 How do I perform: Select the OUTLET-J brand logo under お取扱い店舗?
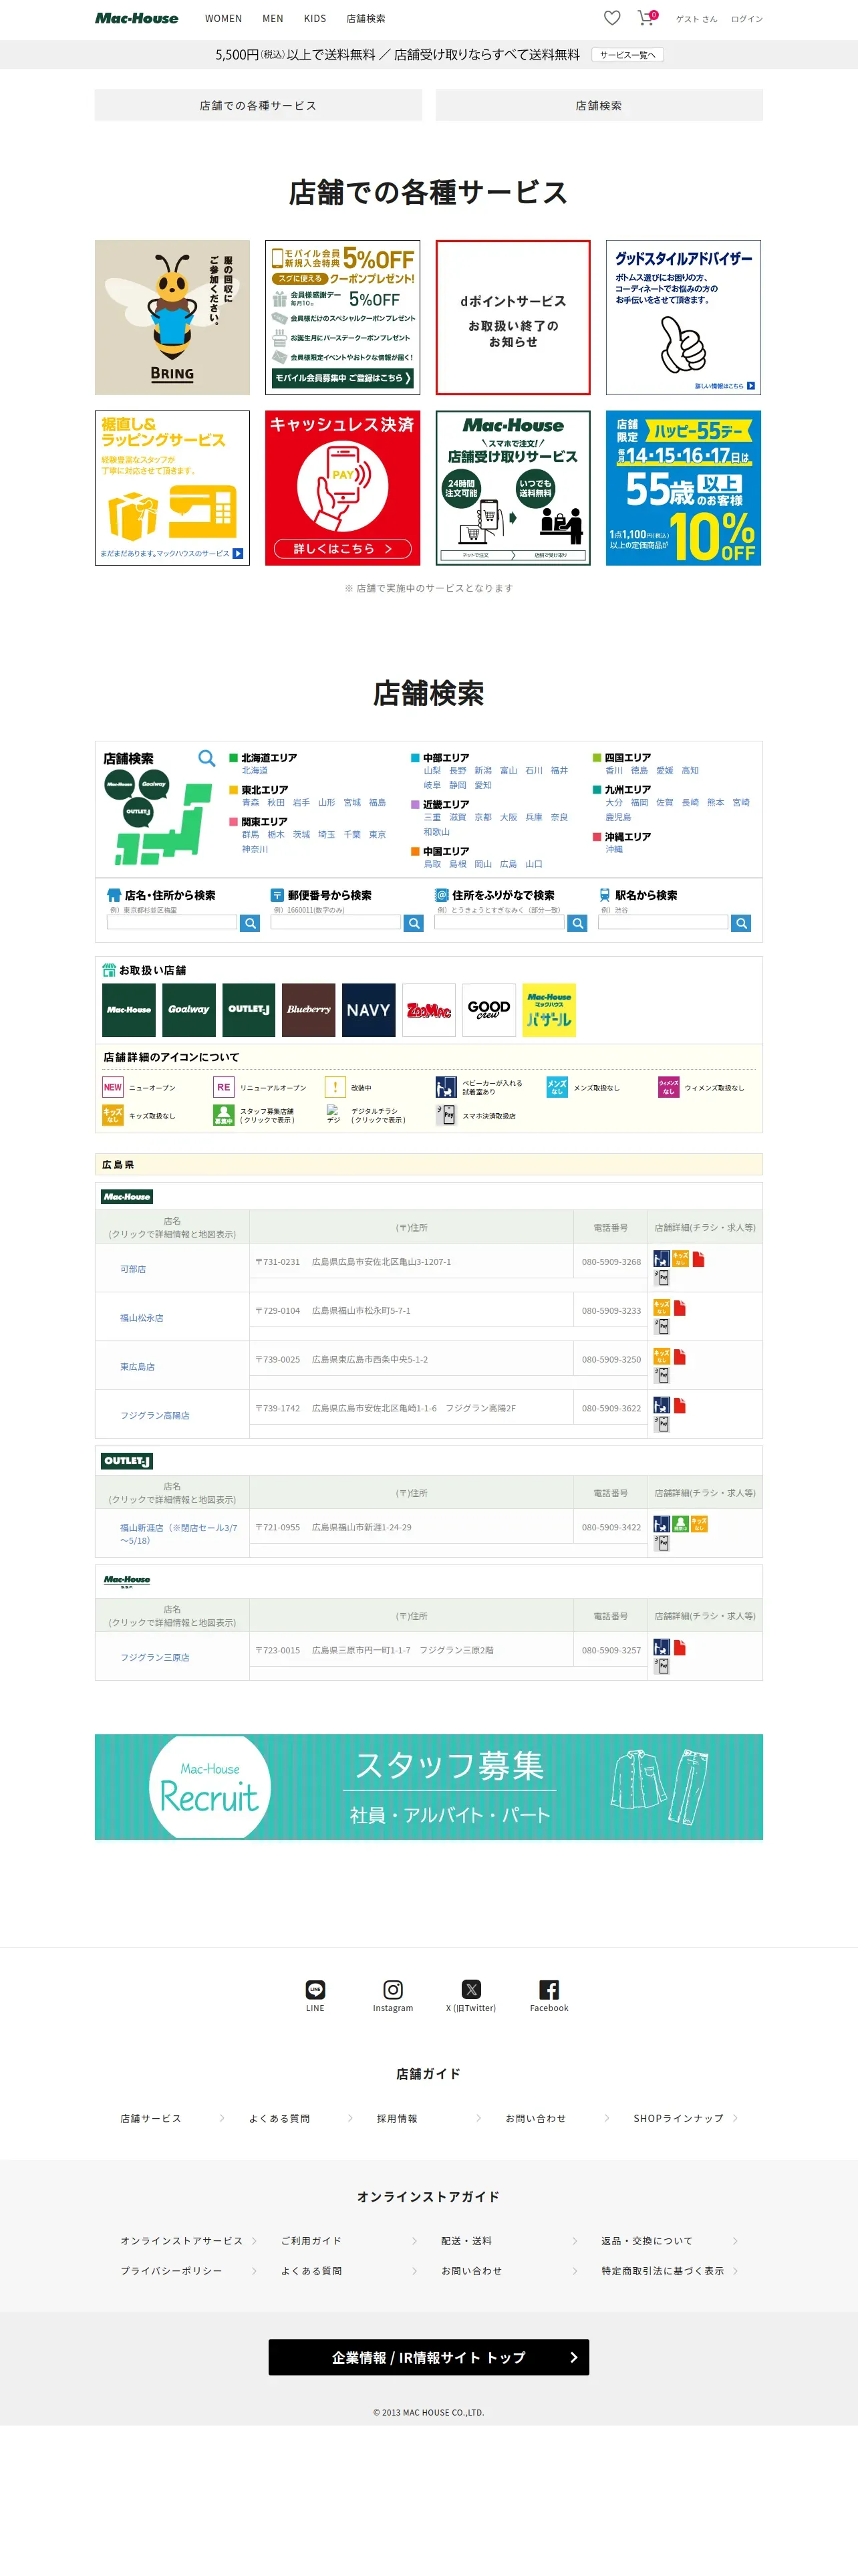pyautogui.click(x=249, y=1009)
